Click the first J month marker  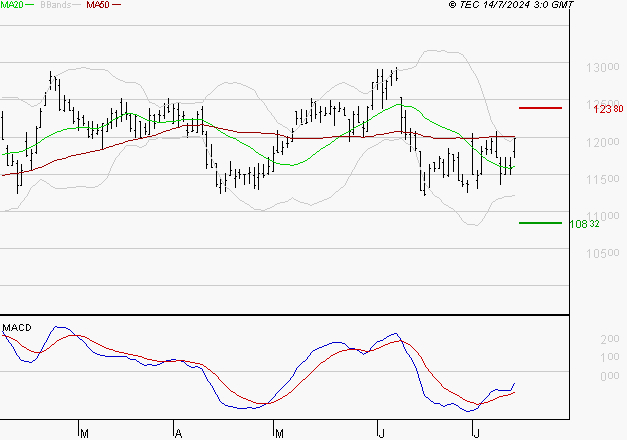(381, 433)
